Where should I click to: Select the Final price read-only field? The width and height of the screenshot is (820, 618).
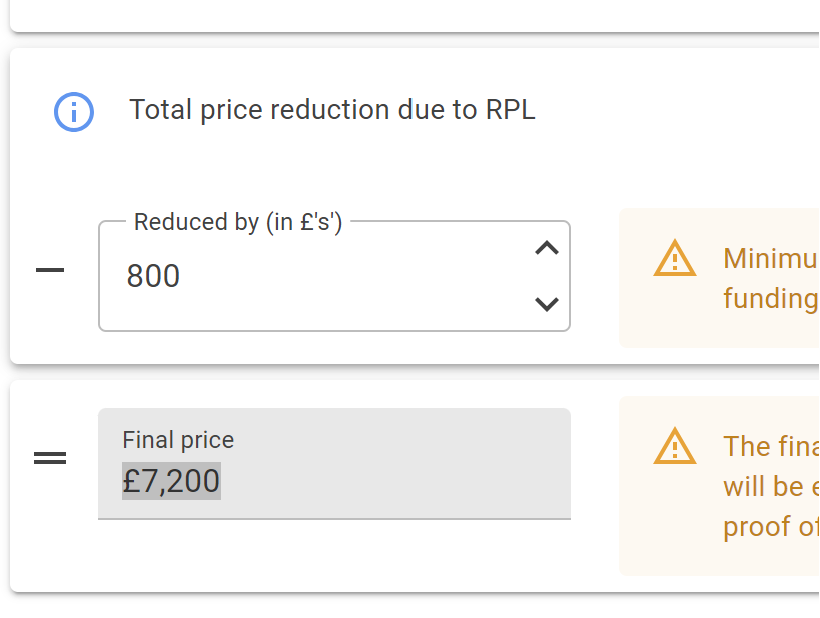pyautogui.click(x=334, y=464)
